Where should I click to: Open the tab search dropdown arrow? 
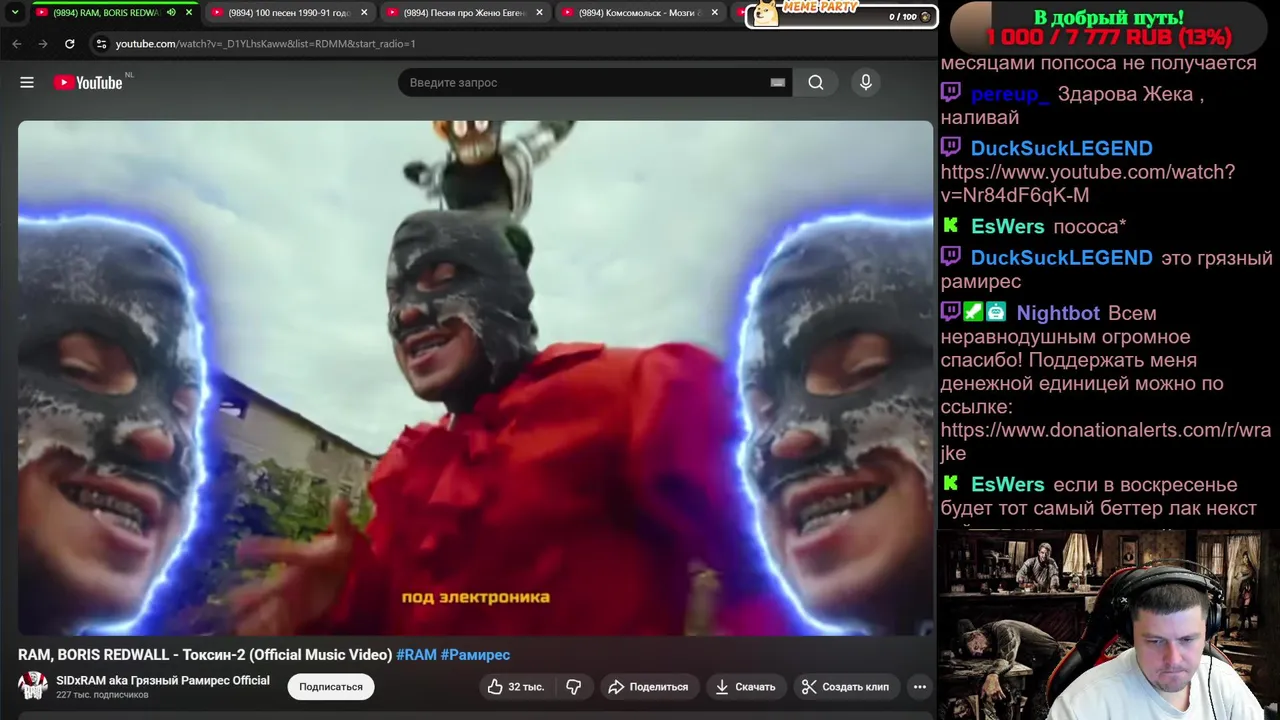[x=15, y=13]
